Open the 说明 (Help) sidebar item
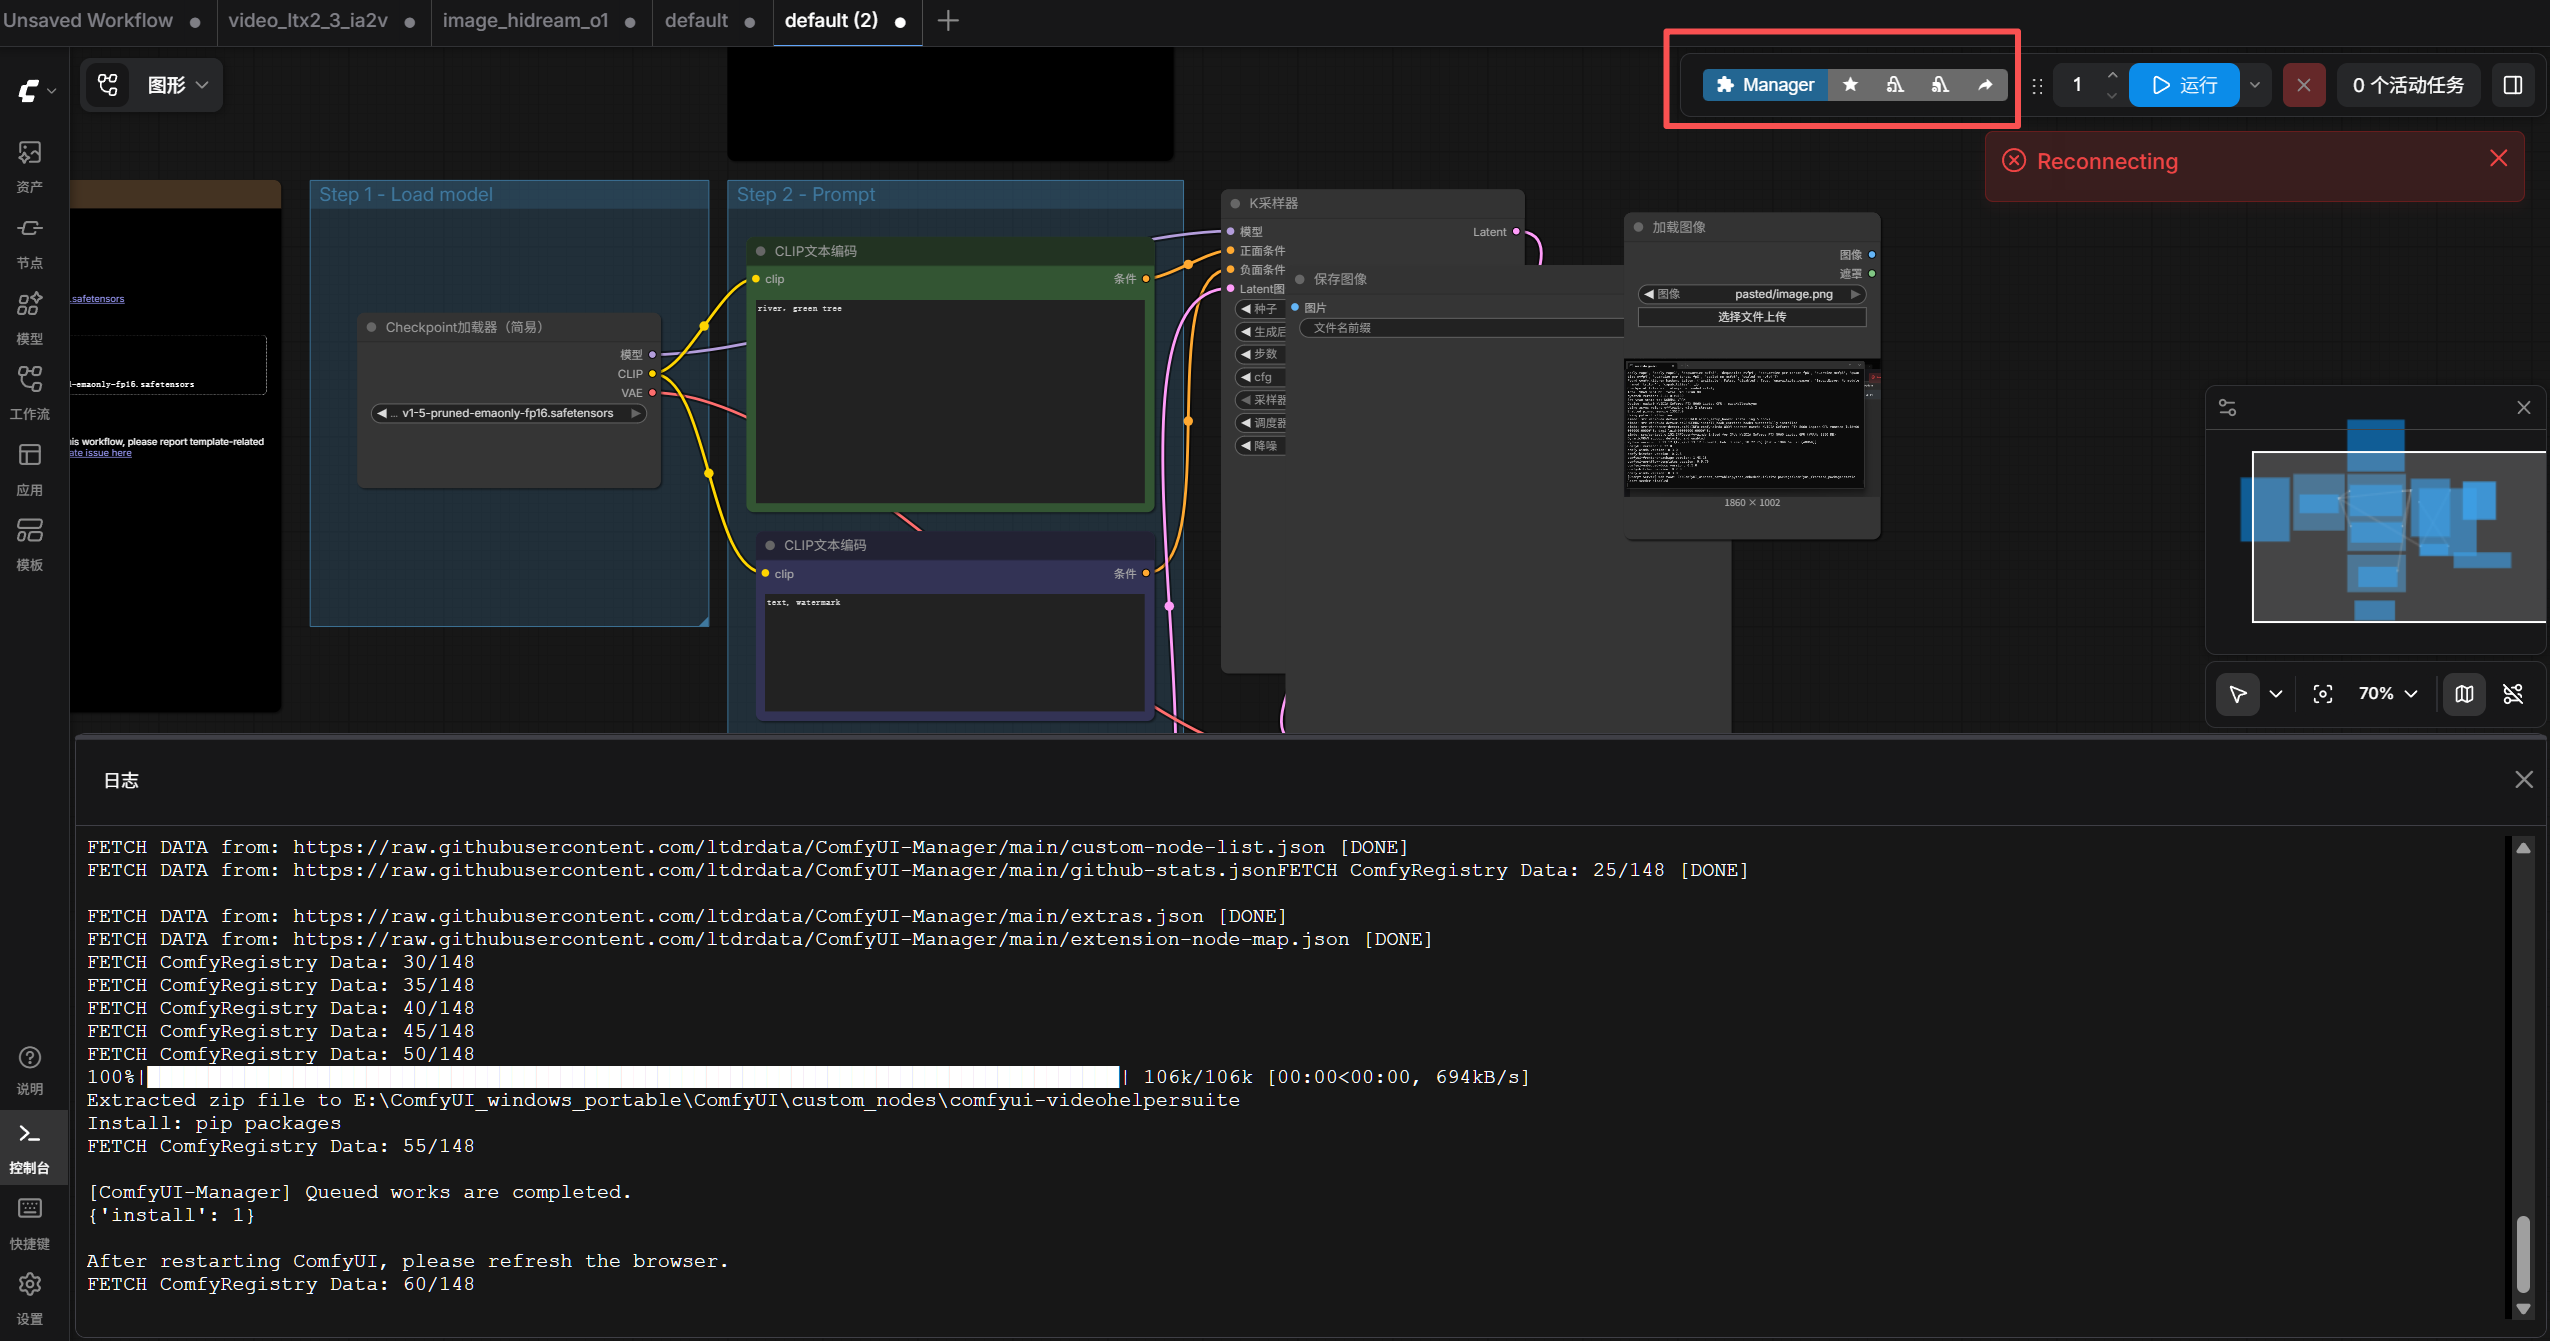Image resolution: width=2550 pixels, height=1341 pixels. pyautogui.click(x=30, y=1069)
